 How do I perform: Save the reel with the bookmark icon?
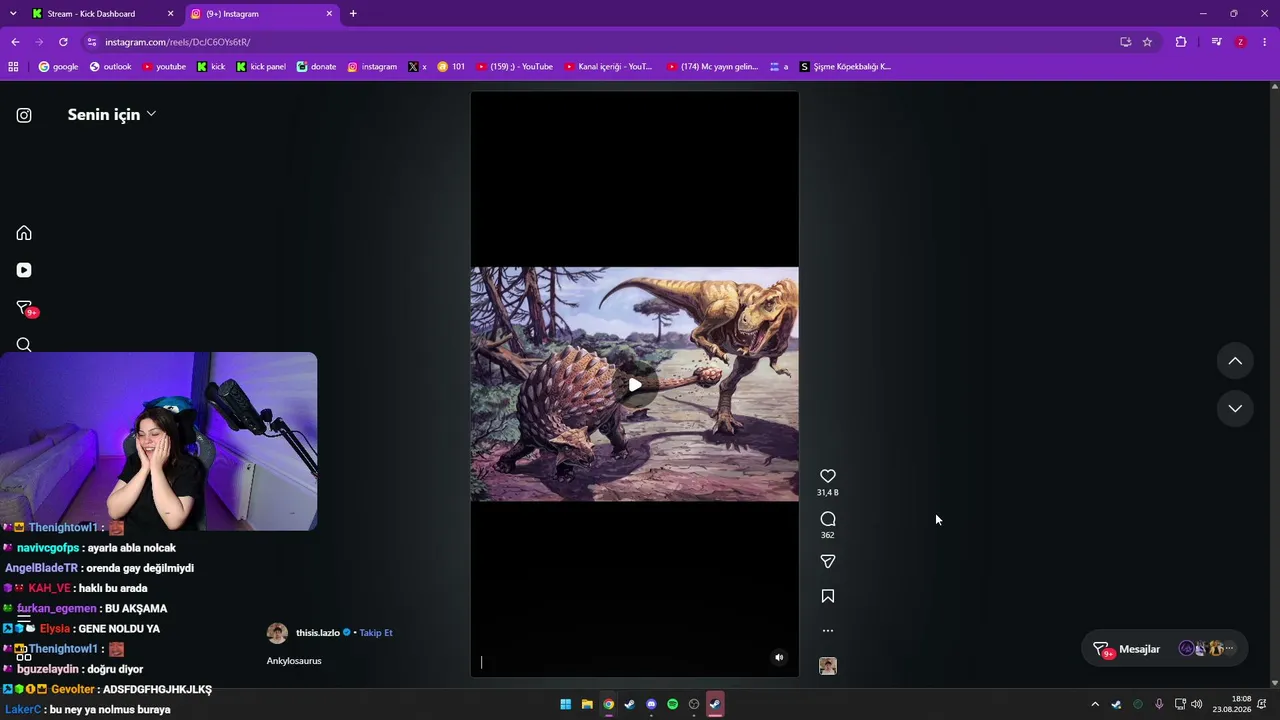(828, 596)
